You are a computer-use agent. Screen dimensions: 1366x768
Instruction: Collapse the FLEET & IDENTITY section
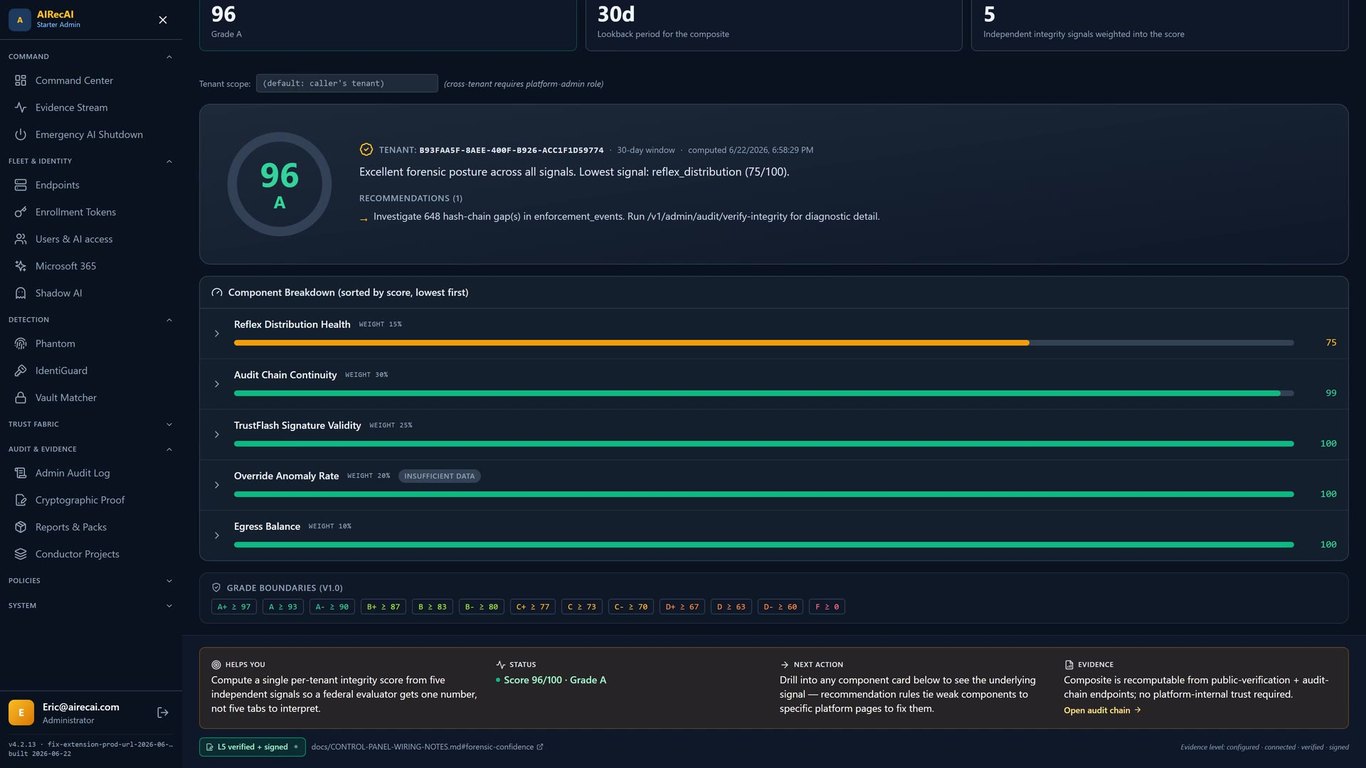(x=169, y=161)
